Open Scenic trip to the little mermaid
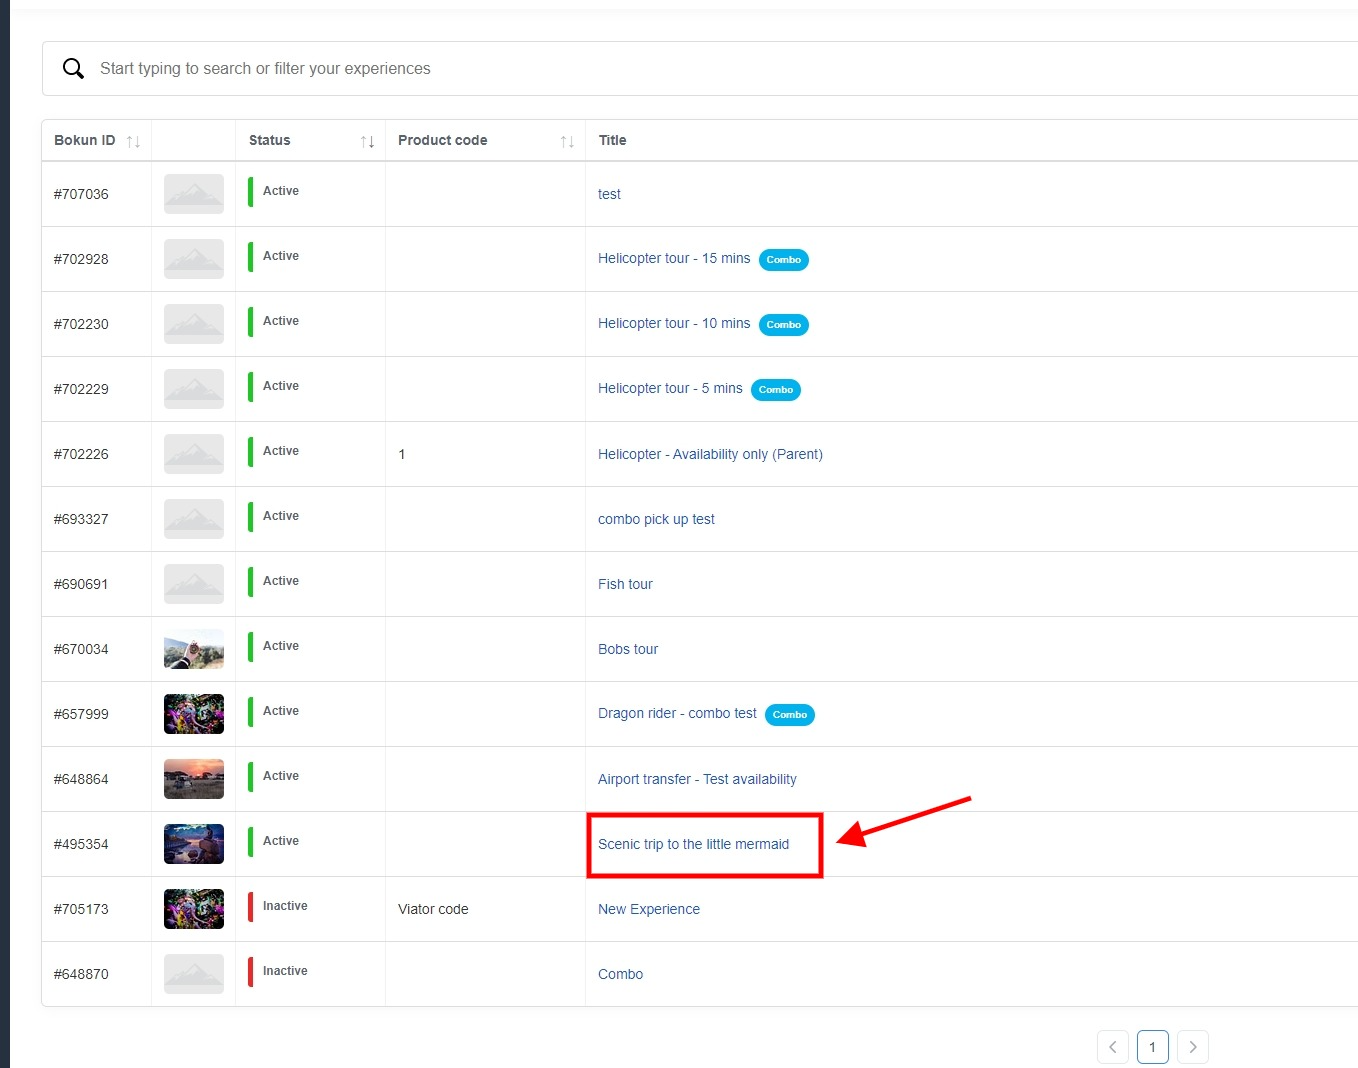Screen dimensions: 1358x1068 click(x=693, y=844)
